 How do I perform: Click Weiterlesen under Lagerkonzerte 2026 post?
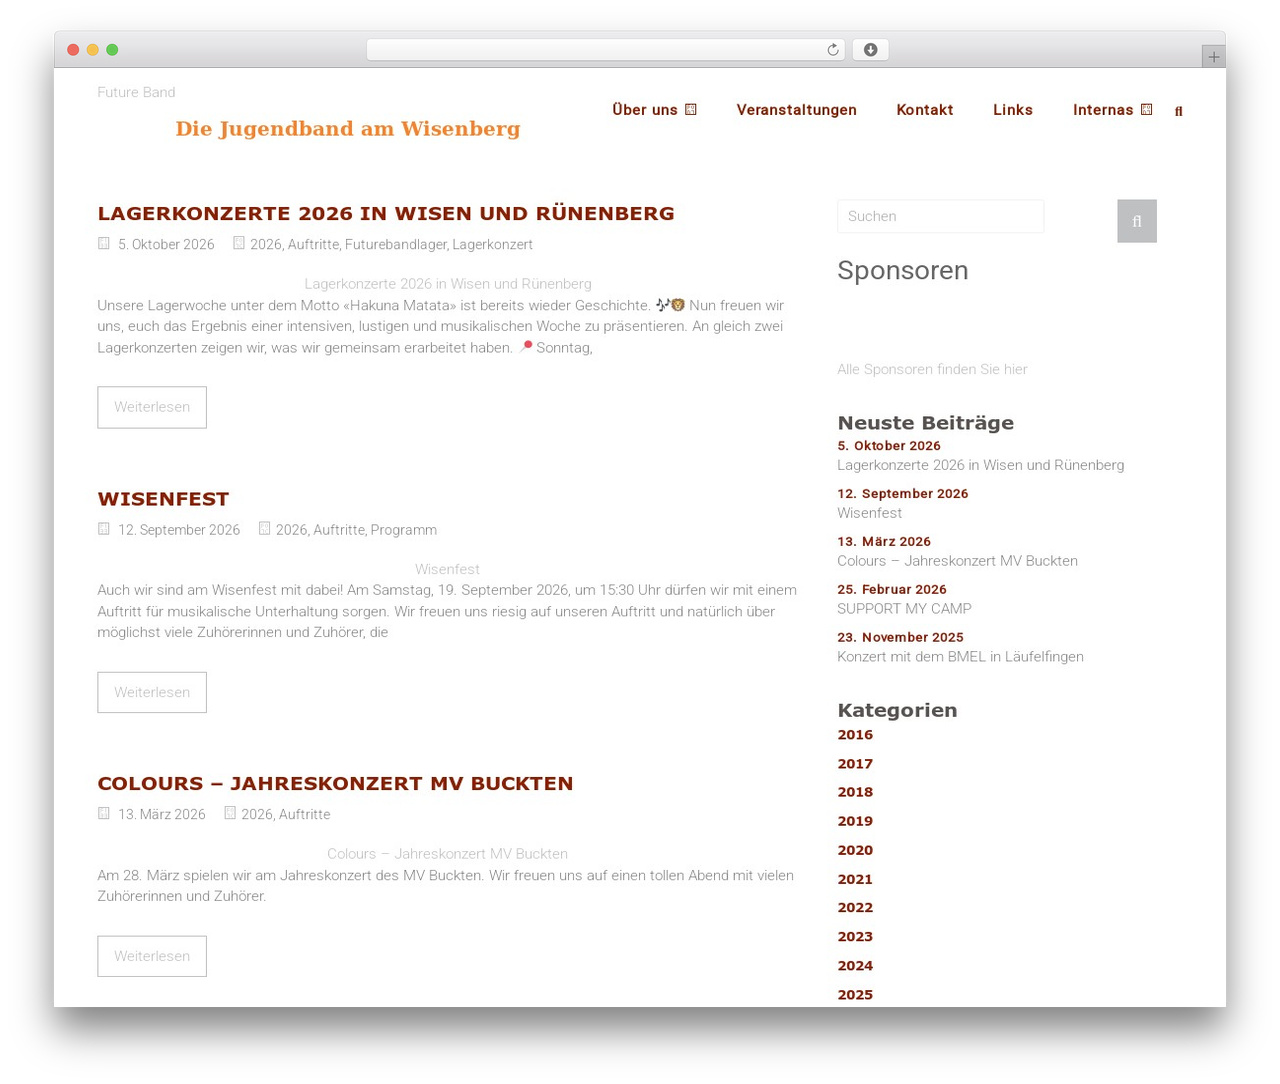pyautogui.click(x=152, y=407)
